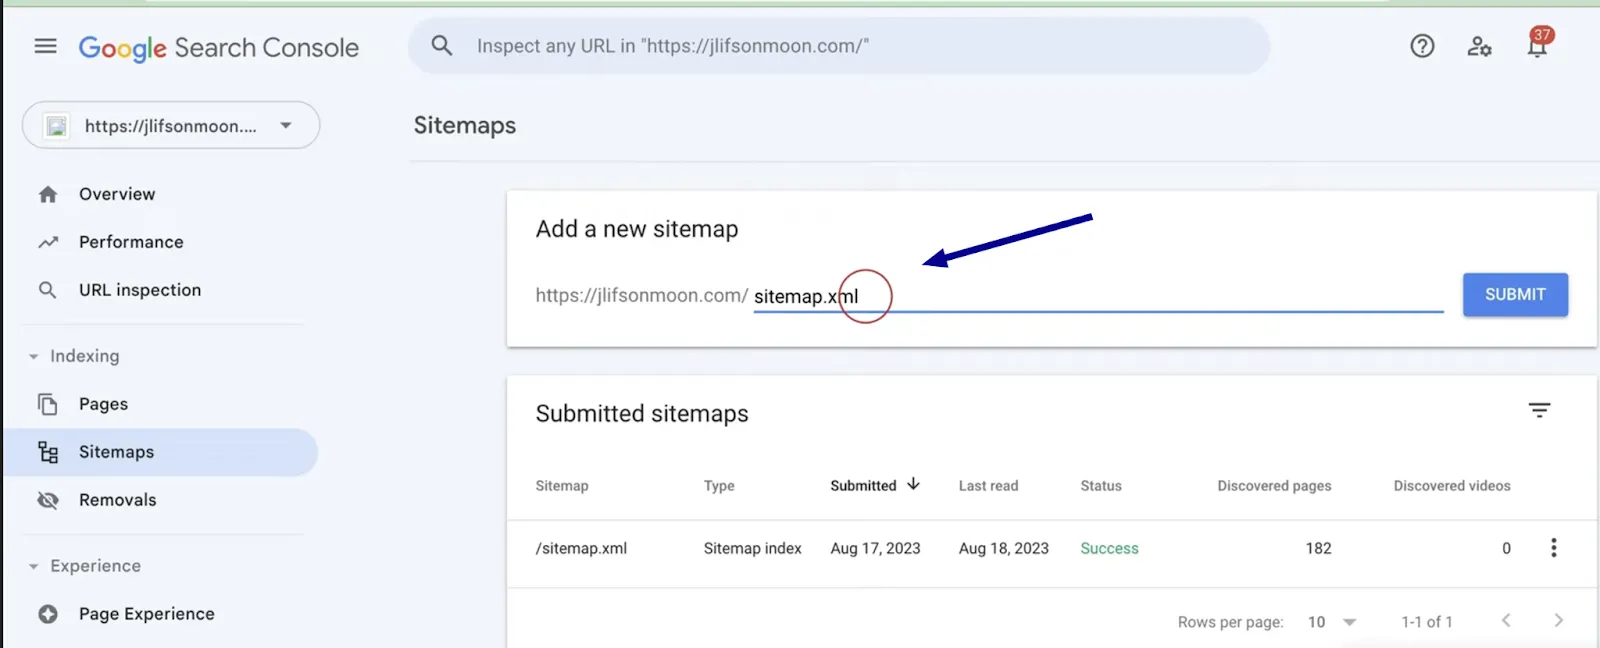Click the Sitemaps page heading

pos(465,125)
